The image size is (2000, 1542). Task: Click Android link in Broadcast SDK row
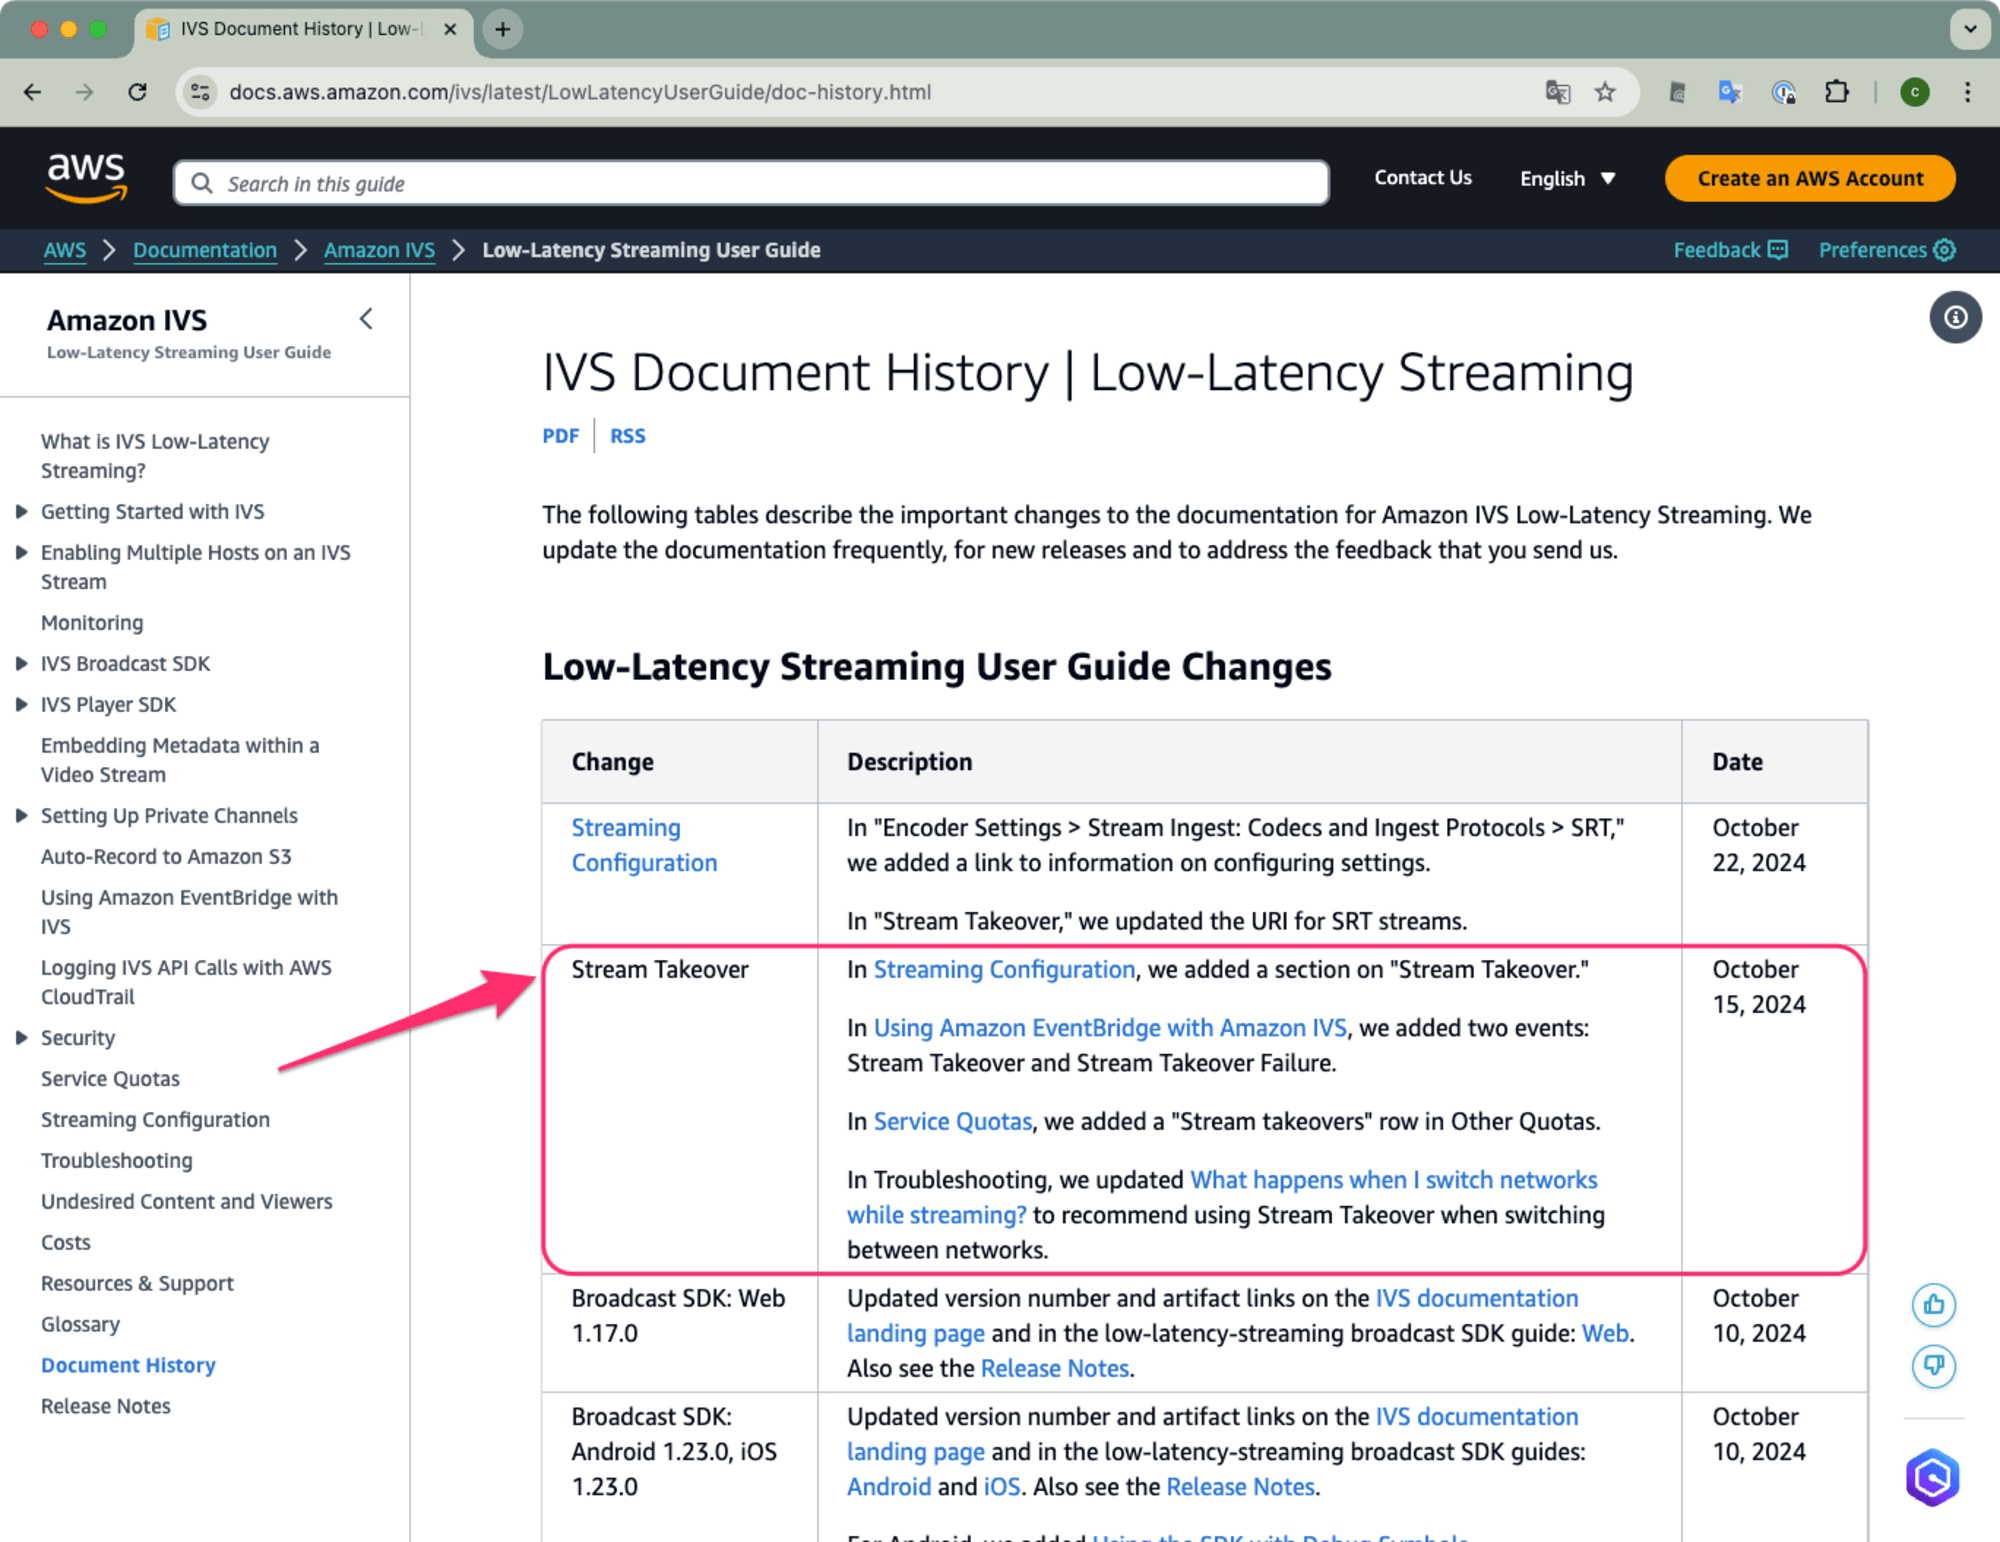(x=889, y=1487)
